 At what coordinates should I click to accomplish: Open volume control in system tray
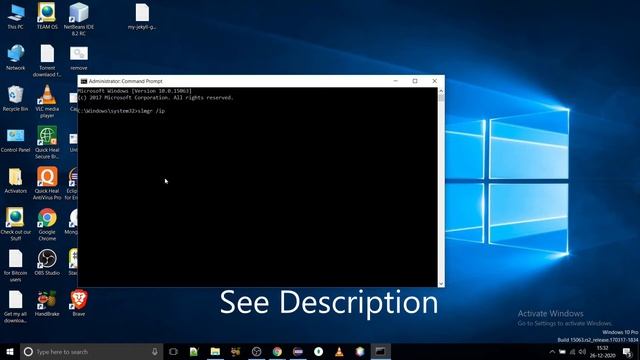coord(582,352)
